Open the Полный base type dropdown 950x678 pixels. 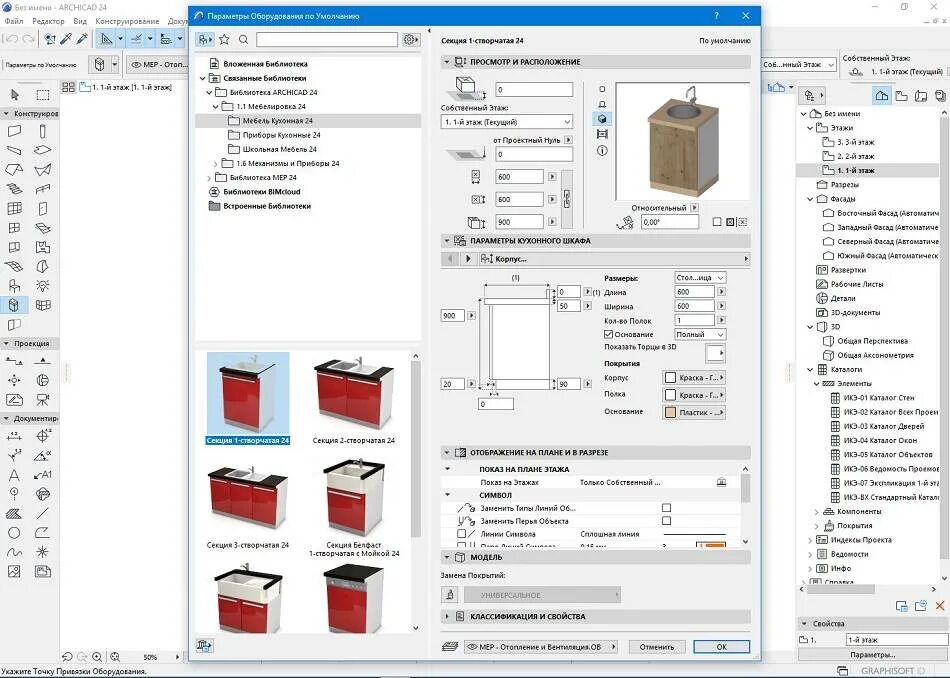coord(700,334)
